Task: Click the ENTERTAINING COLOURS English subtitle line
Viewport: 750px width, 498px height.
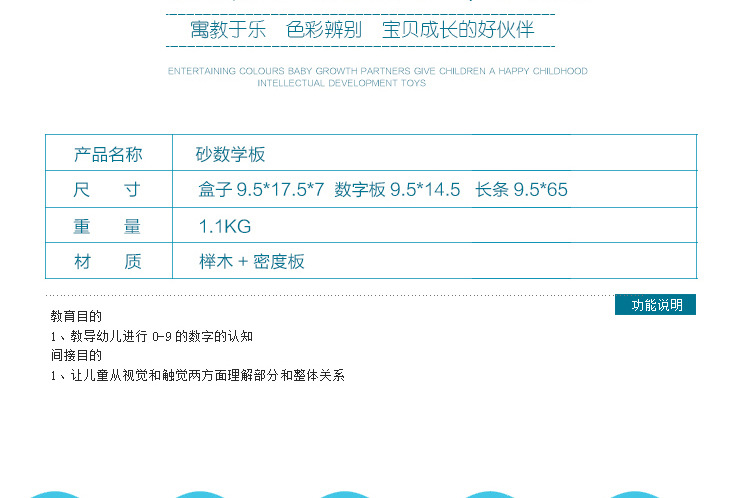Action: pyautogui.click(x=377, y=71)
